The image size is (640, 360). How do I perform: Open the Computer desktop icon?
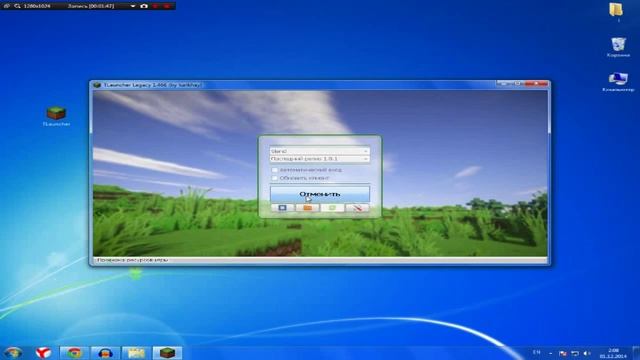[618, 82]
